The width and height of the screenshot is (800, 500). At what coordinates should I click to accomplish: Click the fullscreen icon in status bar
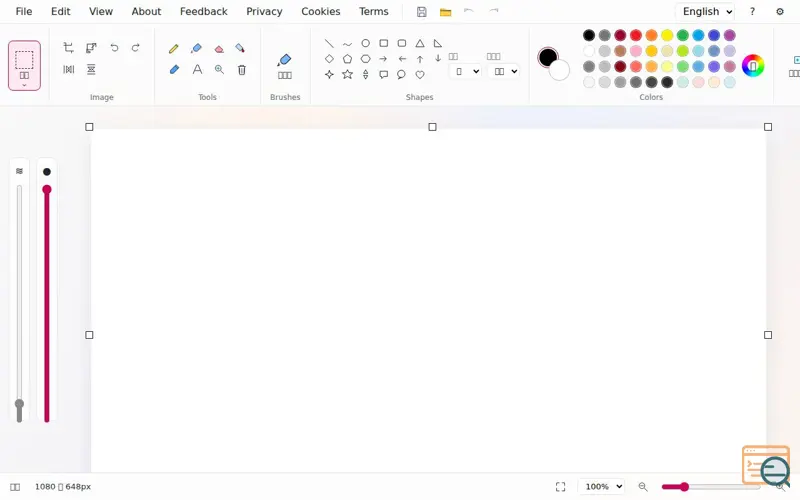(561, 487)
